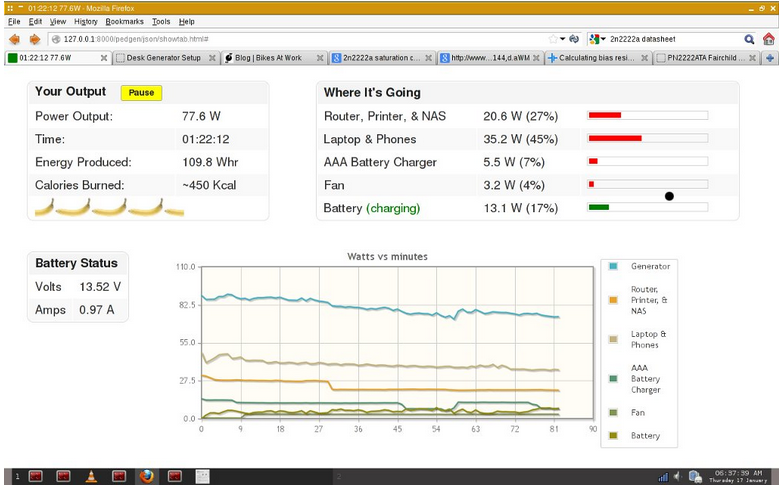The width and height of the screenshot is (784, 488).
Task: Click the Generator legend color swatch
Action: click(x=613, y=266)
